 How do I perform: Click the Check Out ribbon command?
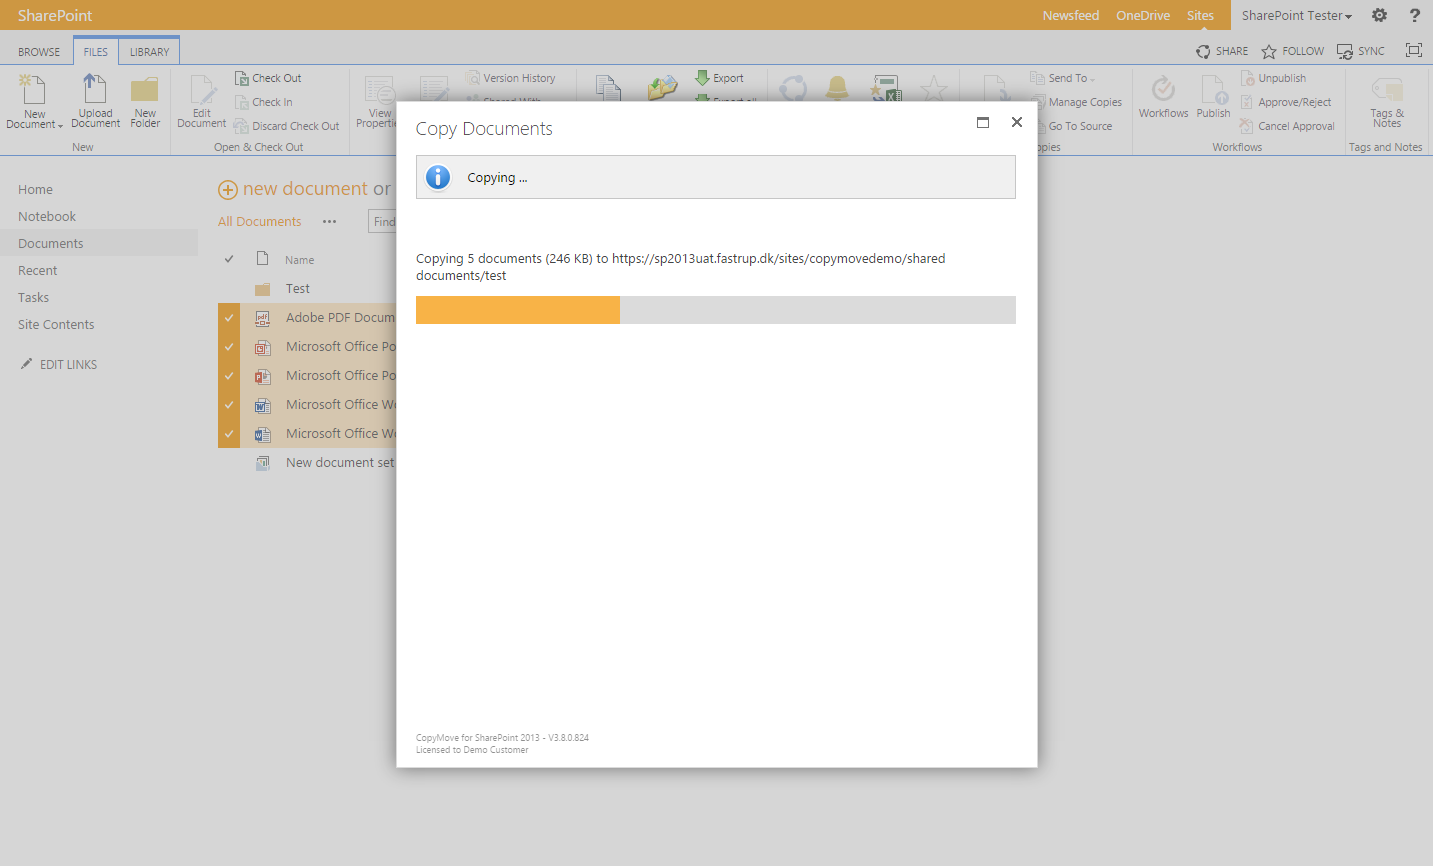click(x=268, y=78)
